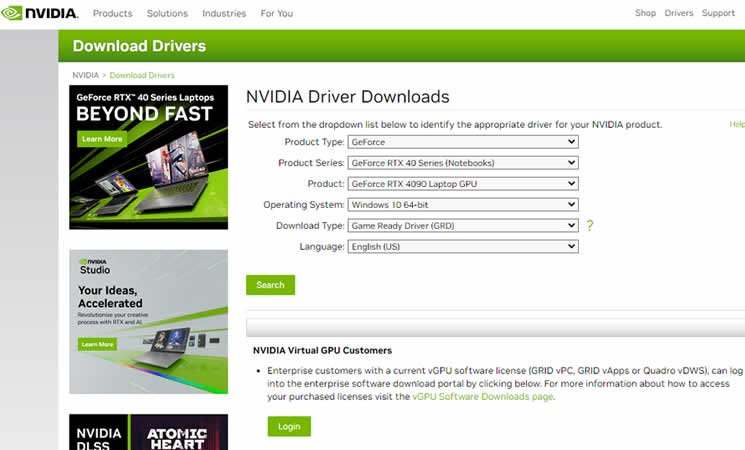Click the green Login button

point(289,426)
